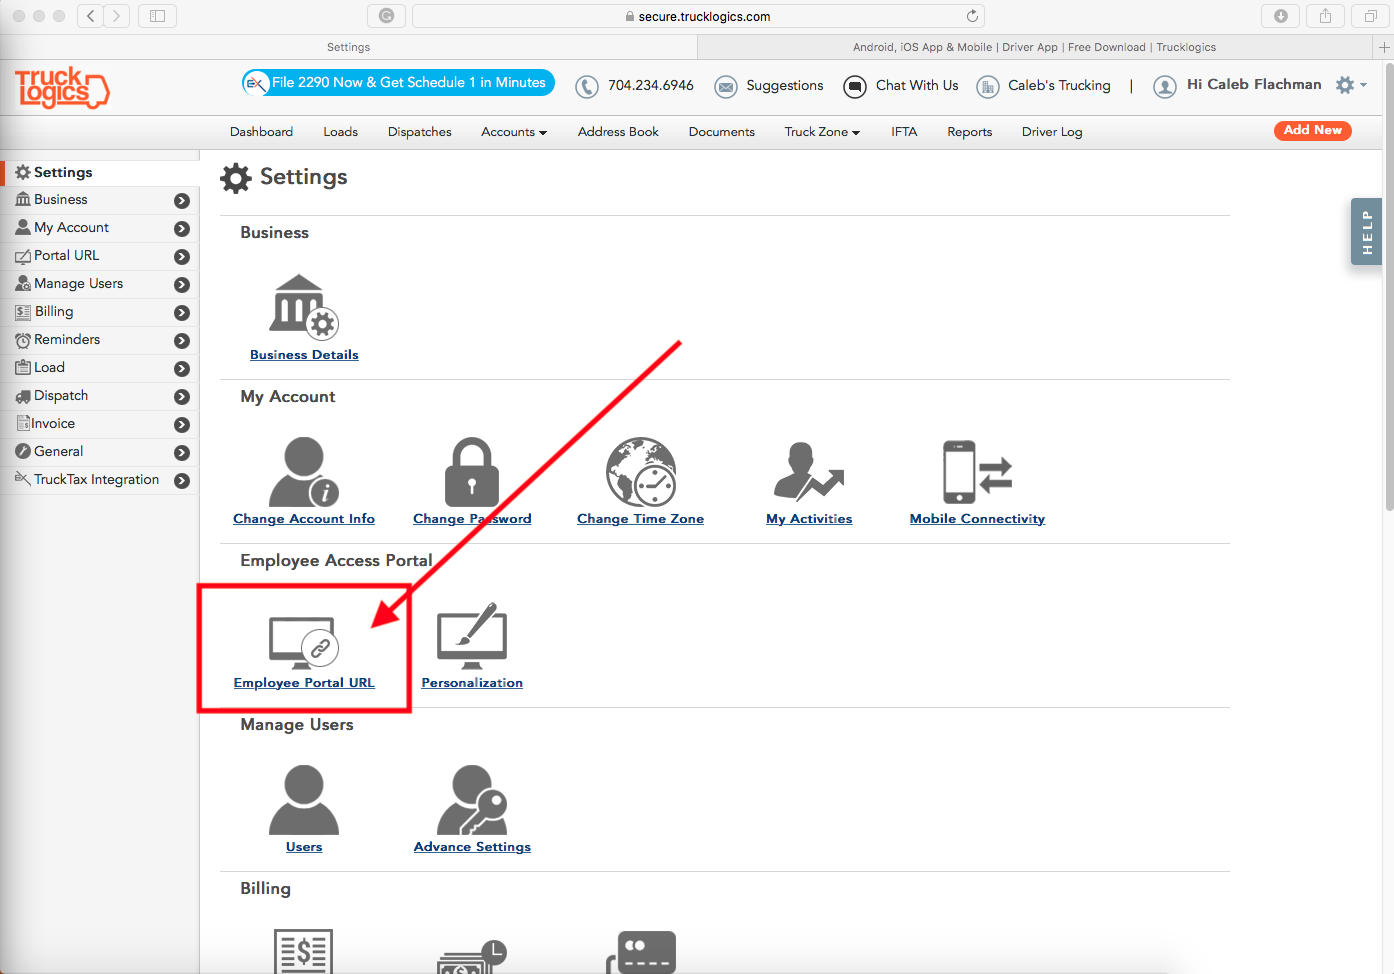The image size is (1394, 974).
Task: Expand the Portal URL sidebar arrow
Action: click(x=182, y=257)
